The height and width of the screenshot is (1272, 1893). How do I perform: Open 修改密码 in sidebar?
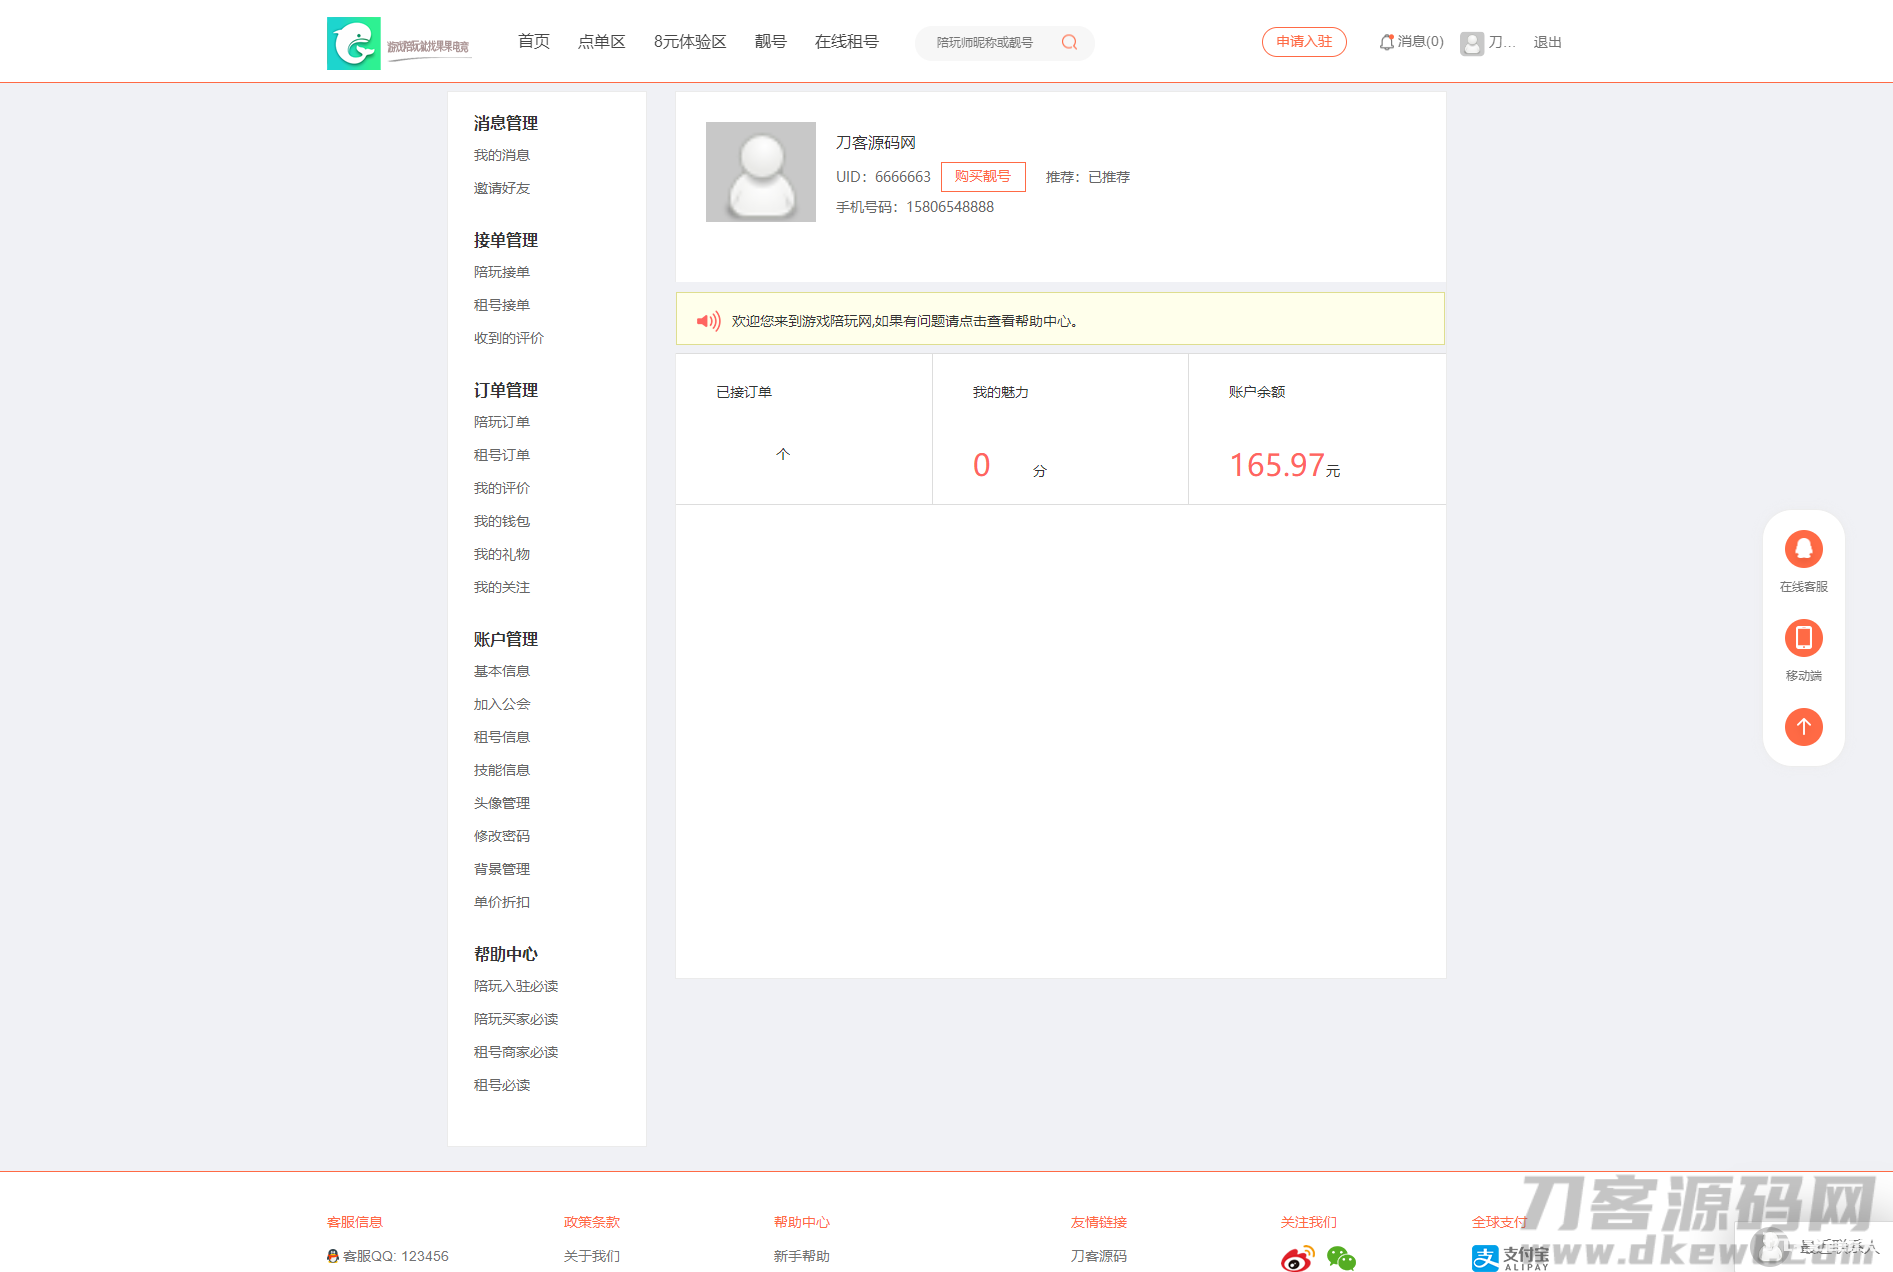click(502, 836)
